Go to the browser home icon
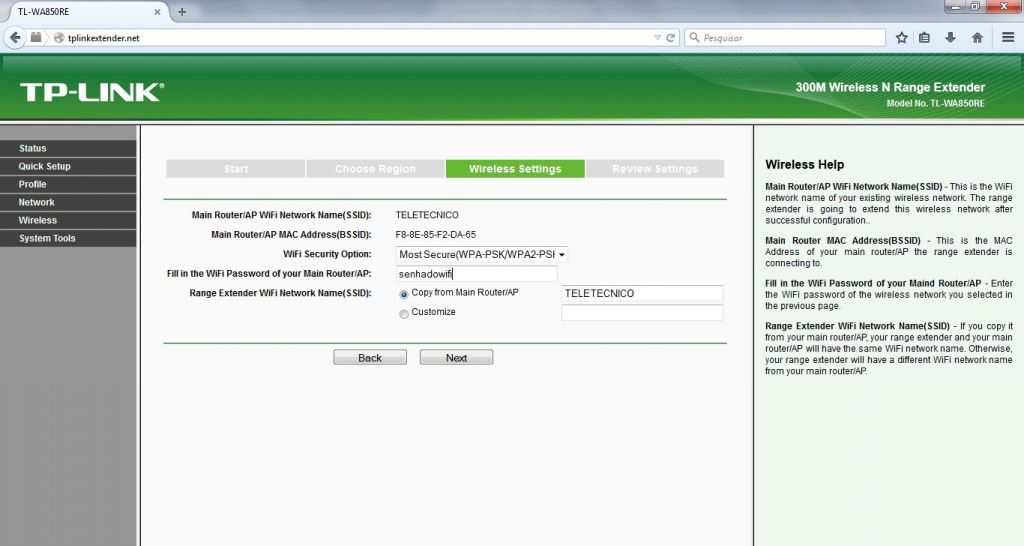This screenshot has width=1024, height=546. [977, 38]
